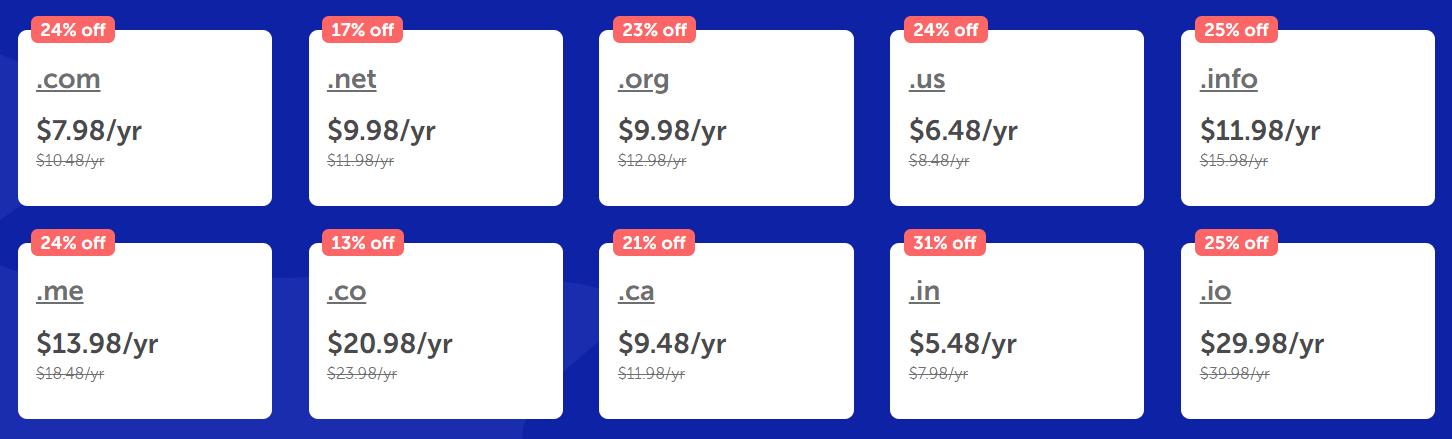Go to the .info domain link
The width and height of the screenshot is (1452, 439).
[1229, 80]
